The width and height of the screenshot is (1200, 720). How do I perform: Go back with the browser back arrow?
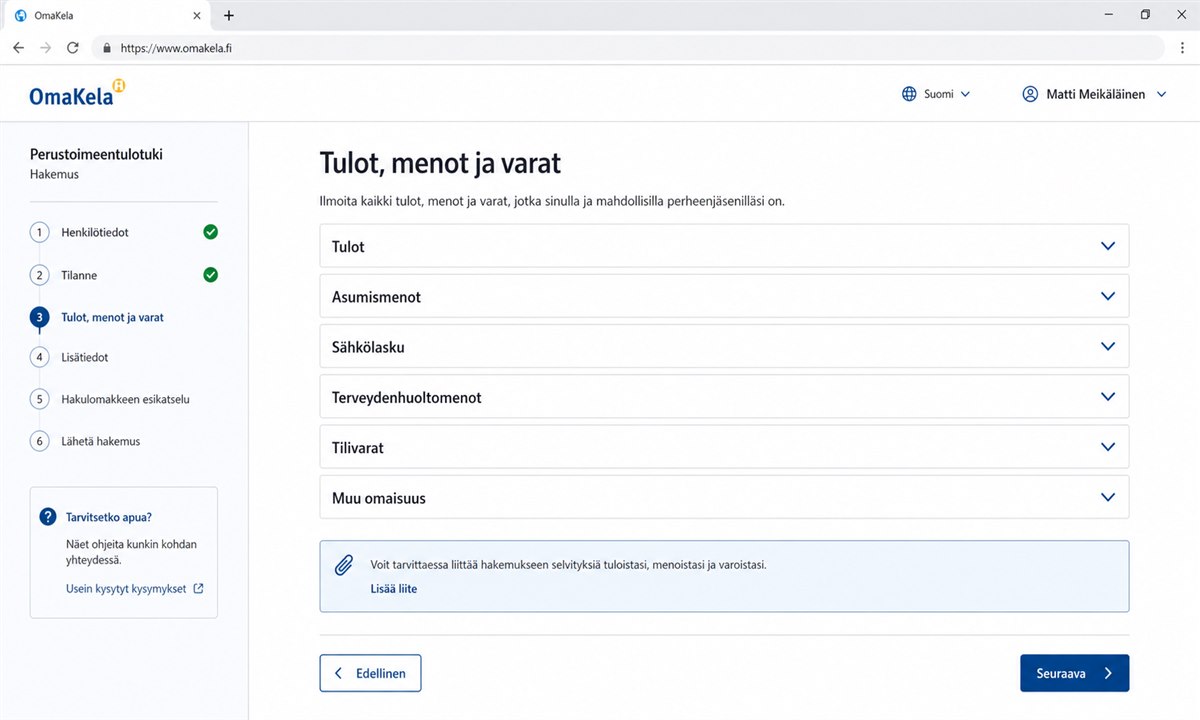click(x=18, y=48)
